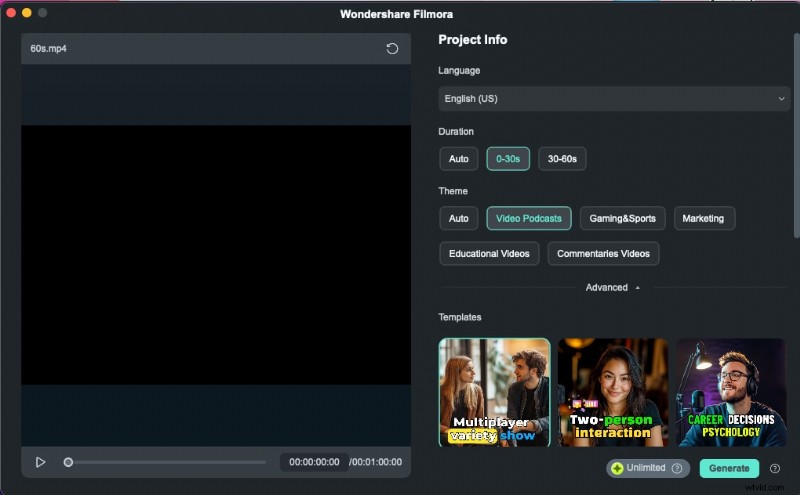Screen dimensions: 800x495
Task: Click the Project Info panel scrollbar
Action: click(x=796, y=135)
